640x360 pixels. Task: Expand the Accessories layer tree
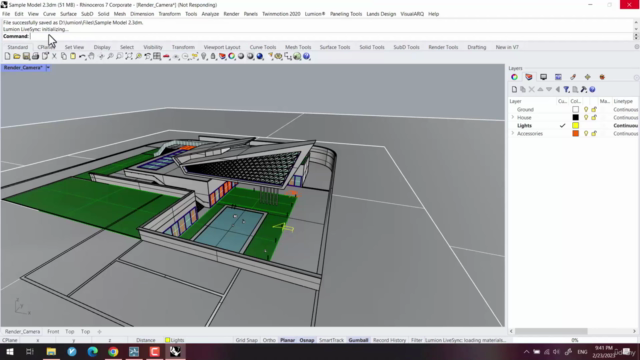click(513, 133)
